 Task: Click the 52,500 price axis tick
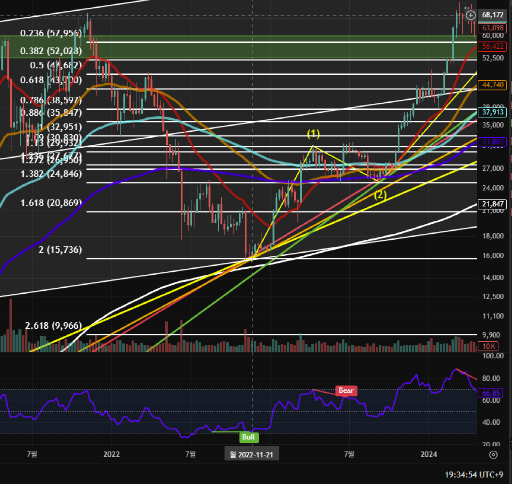493,58
